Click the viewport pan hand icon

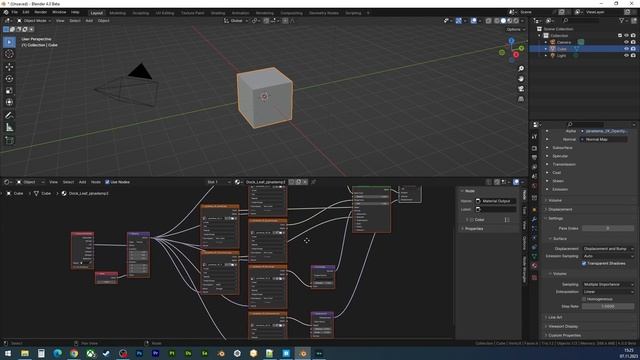(x=521, y=79)
